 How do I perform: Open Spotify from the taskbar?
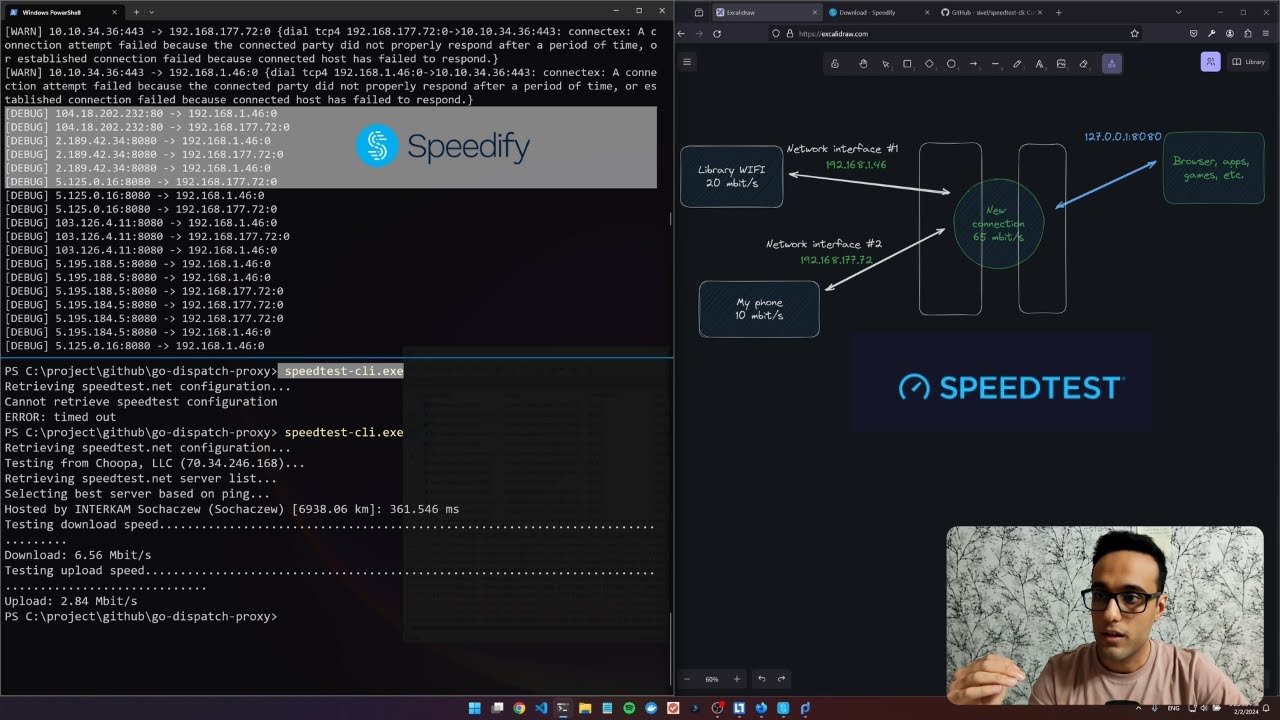(629, 708)
